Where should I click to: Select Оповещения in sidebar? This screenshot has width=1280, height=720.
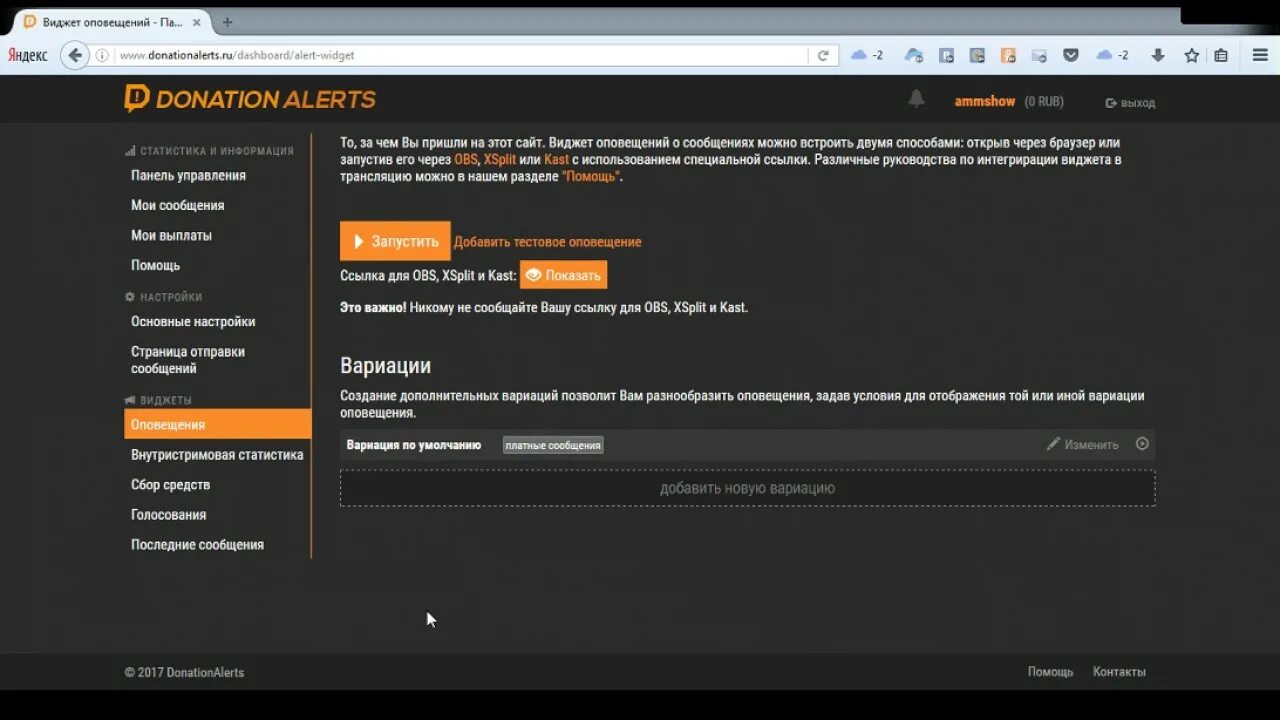(218, 424)
